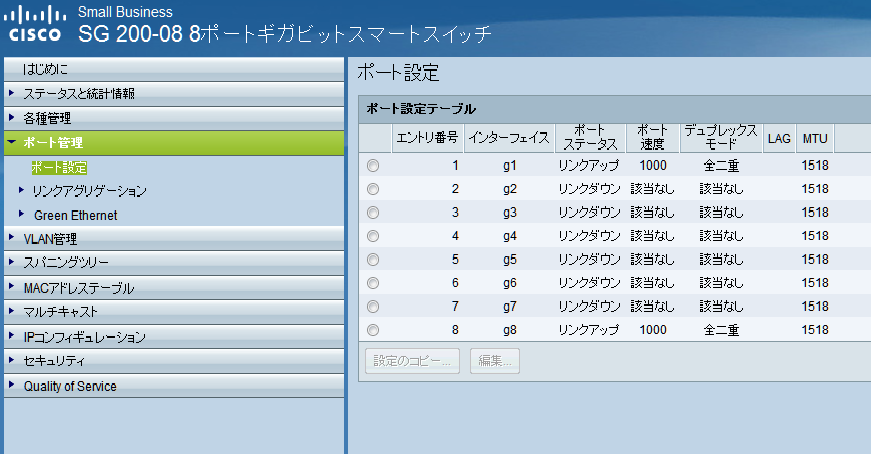Select ポート管理 menu header
The width and height of the screenshot is (871, 454).
[174, 143]
